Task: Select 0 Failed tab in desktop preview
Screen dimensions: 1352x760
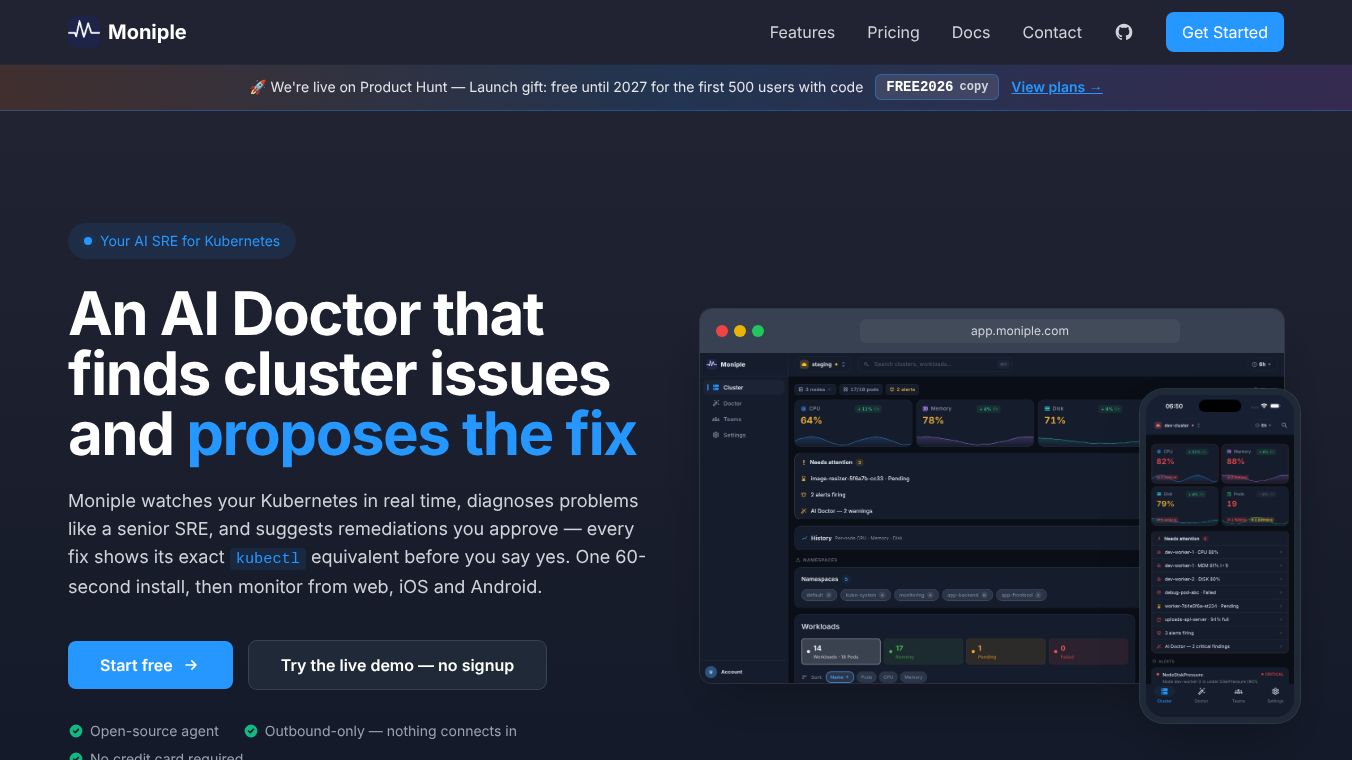Action: pos(1087,652)
